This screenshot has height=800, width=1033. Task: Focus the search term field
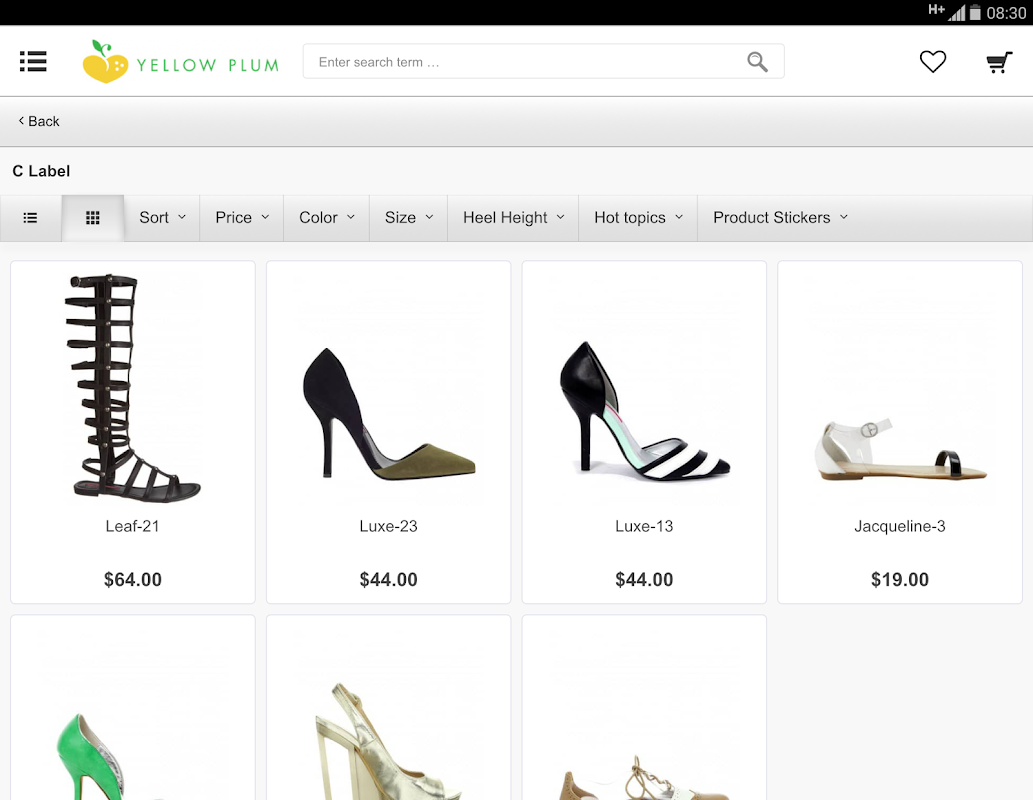(x=544, y=61)
